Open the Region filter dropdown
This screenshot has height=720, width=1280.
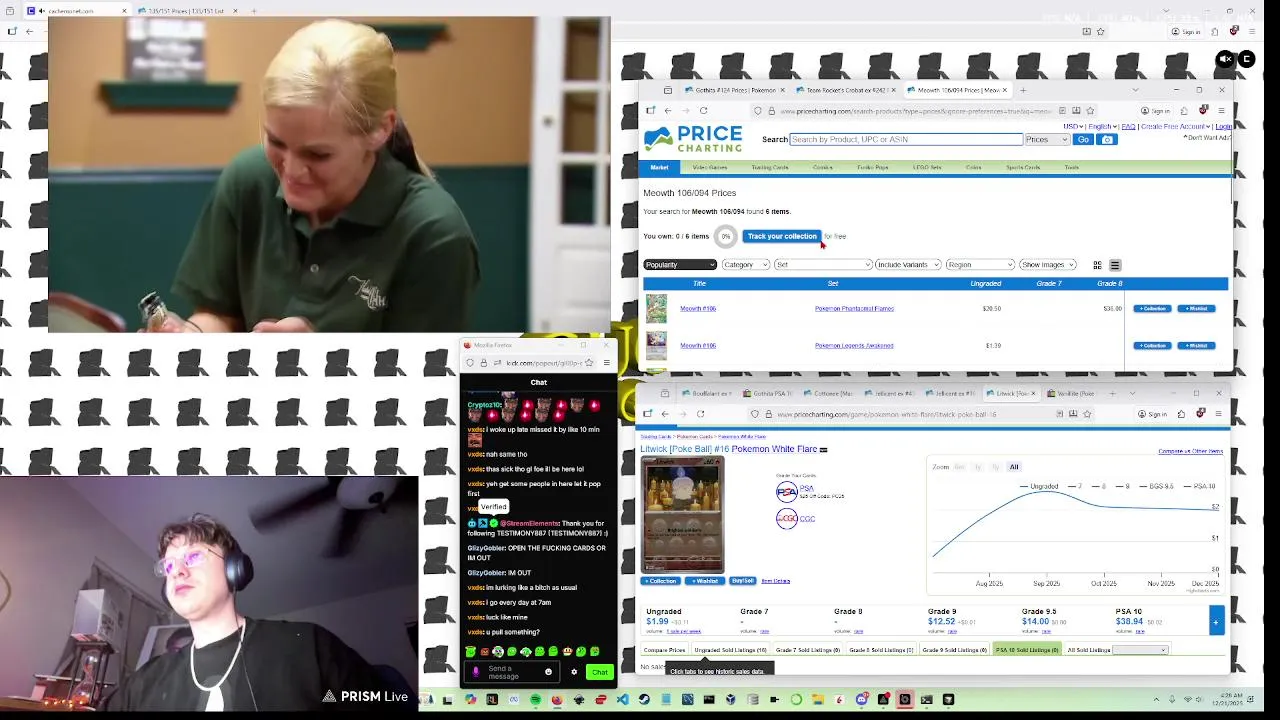point(980,265)
